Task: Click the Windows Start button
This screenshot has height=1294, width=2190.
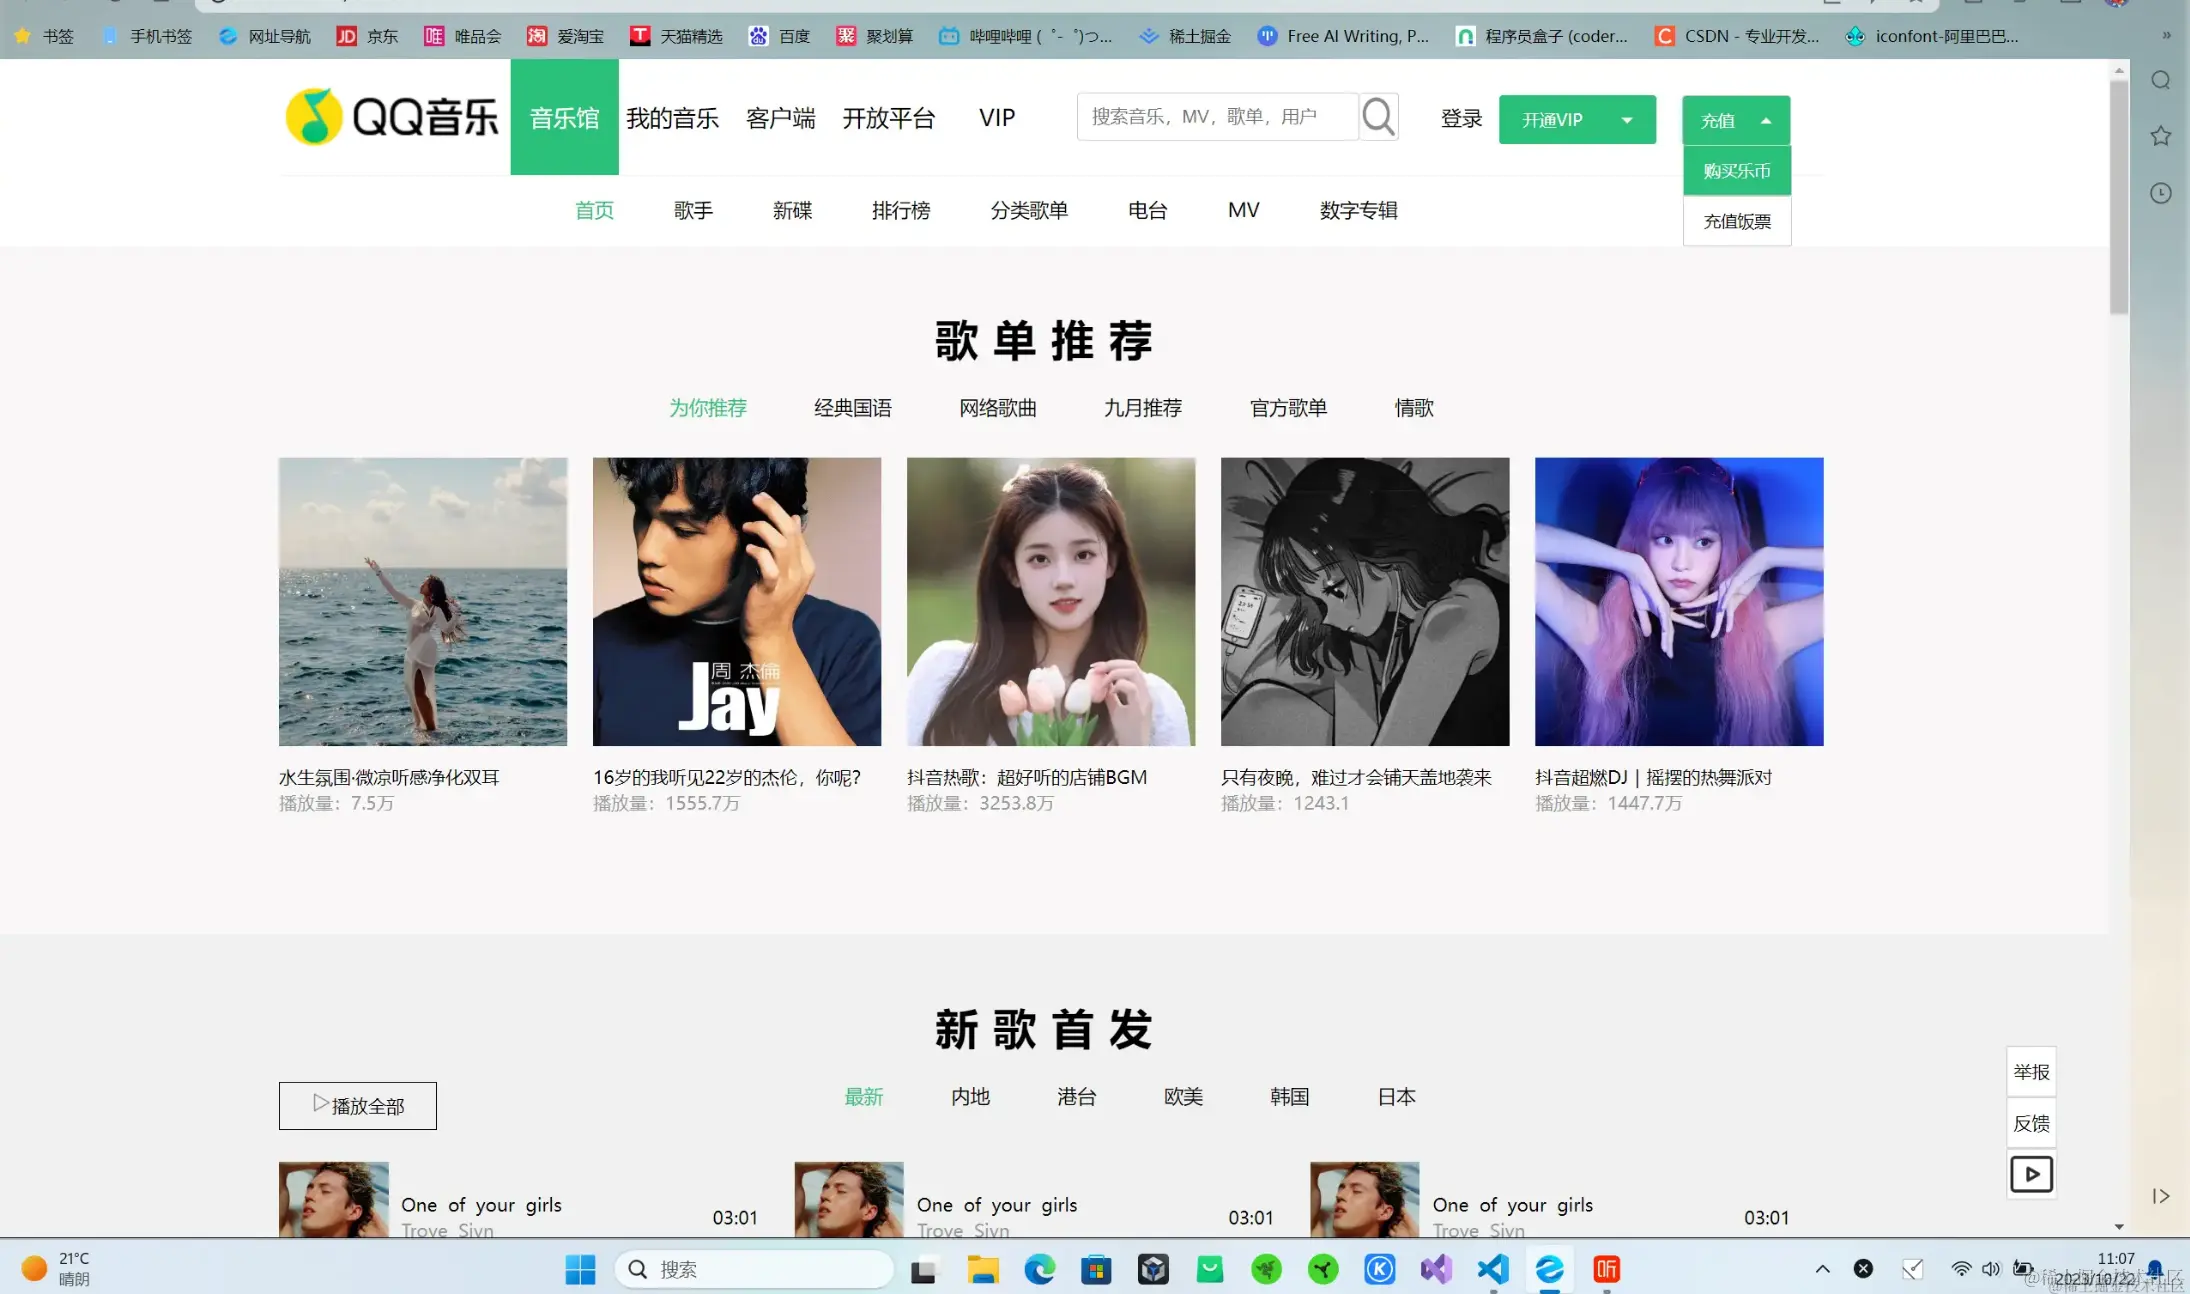Action: 580,1269
